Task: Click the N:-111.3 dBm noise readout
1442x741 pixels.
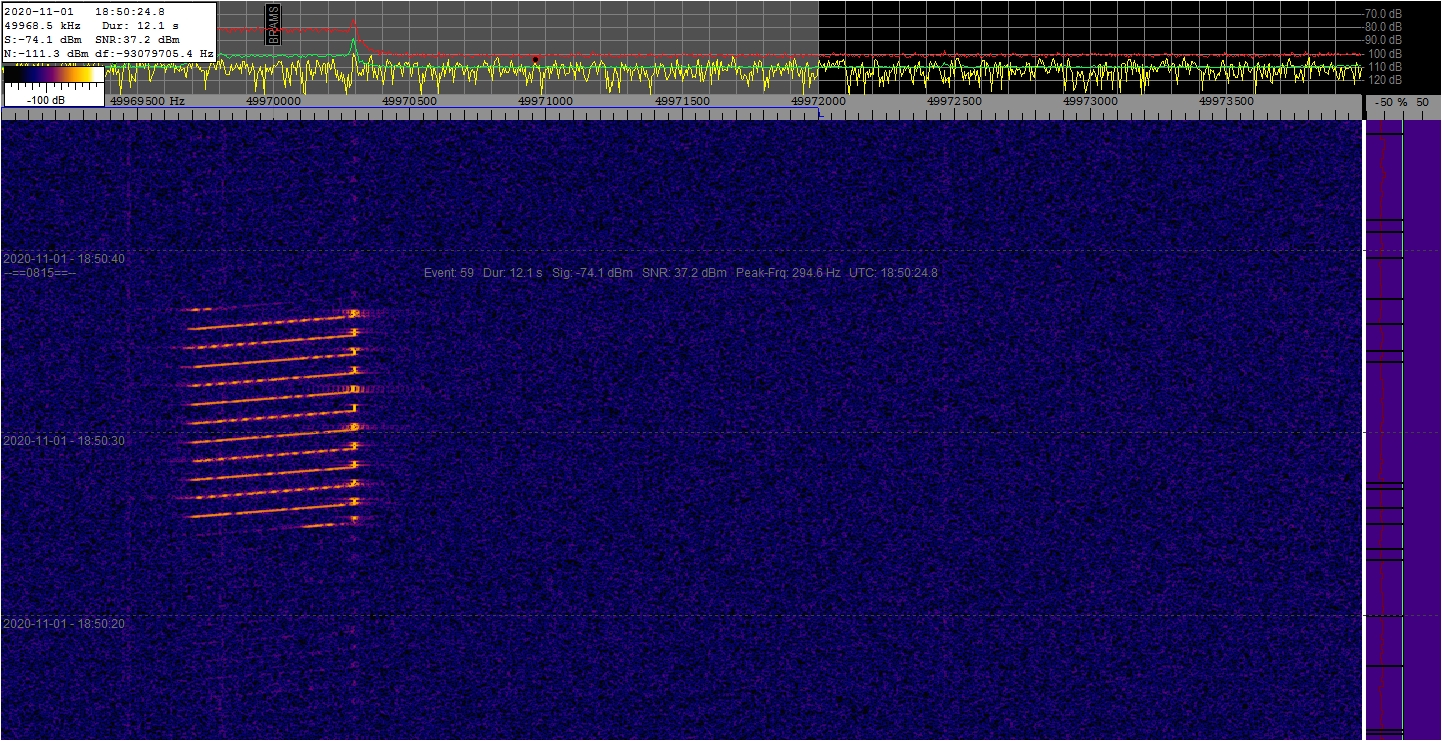Action: click(x=46, y=53)
